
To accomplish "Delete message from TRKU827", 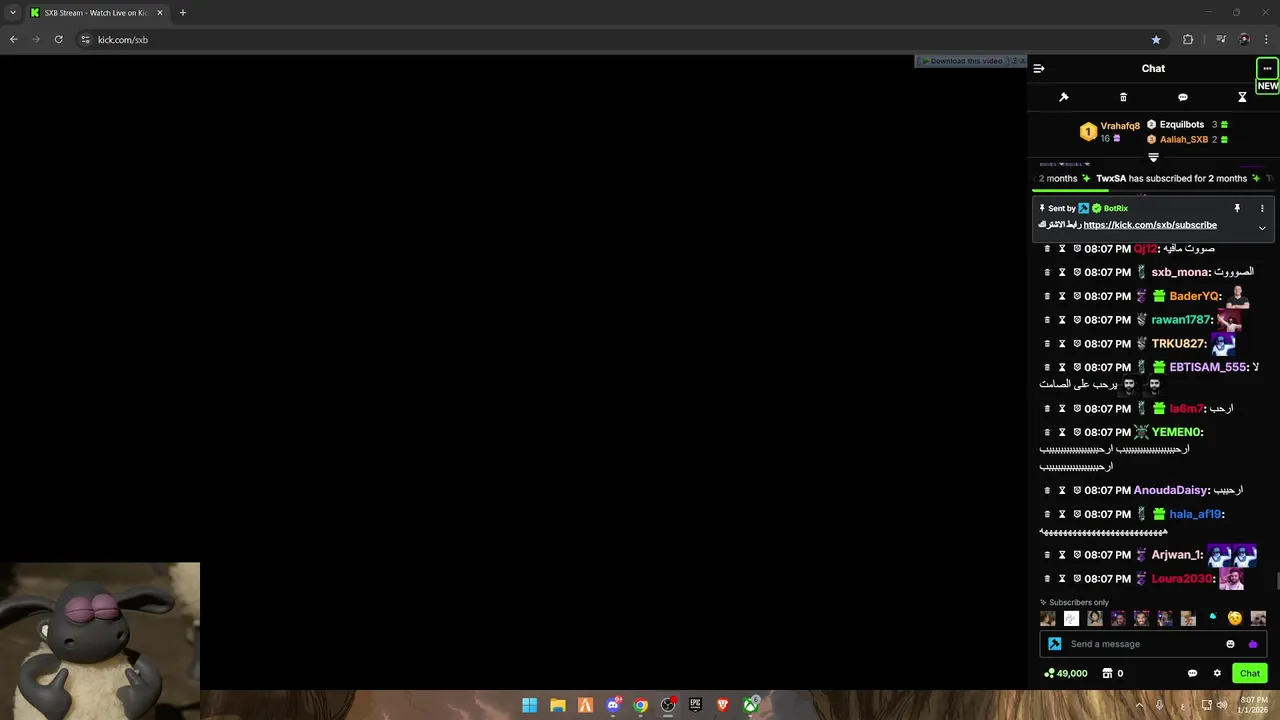I will click(x=1047, y=344).
